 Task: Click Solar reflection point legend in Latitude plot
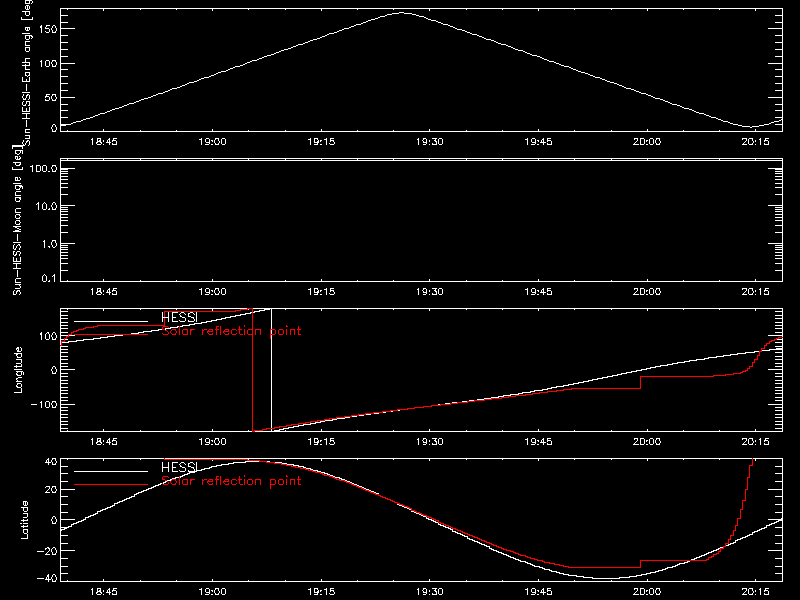click(x=231, y=481)
